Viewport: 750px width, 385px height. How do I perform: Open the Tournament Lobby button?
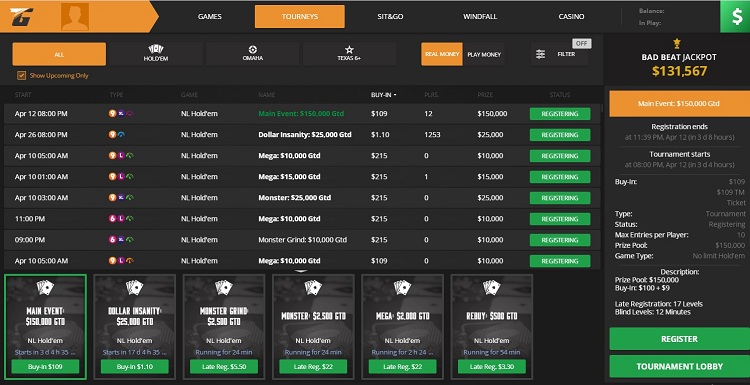click(x=679, y=366)
